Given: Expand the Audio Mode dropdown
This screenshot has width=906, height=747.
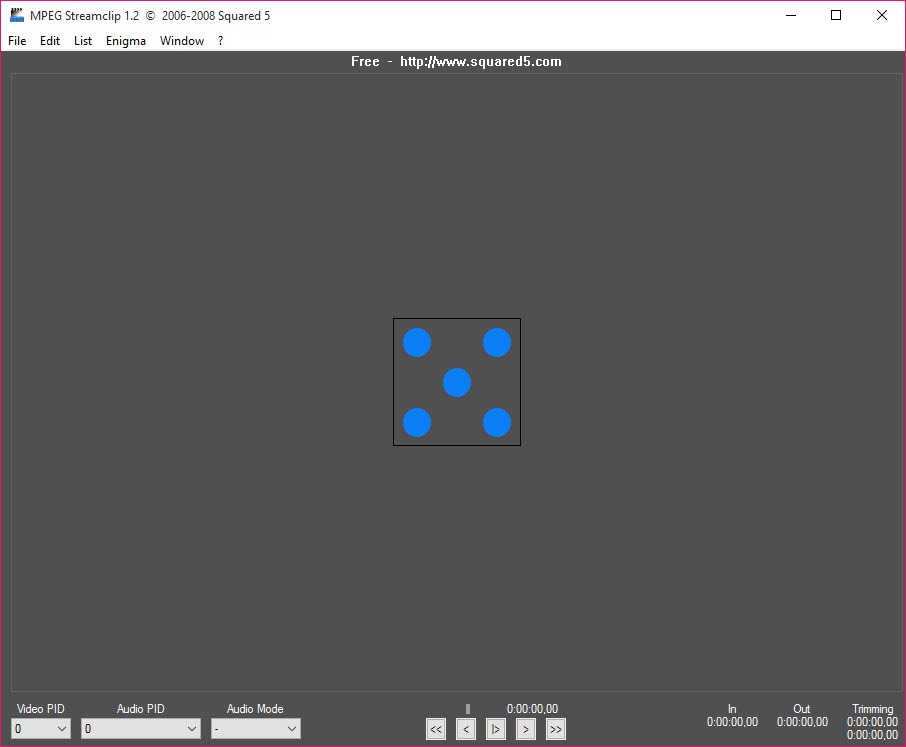Looking at the screenshot, I should pyautogui.click(x=256, y=729).
